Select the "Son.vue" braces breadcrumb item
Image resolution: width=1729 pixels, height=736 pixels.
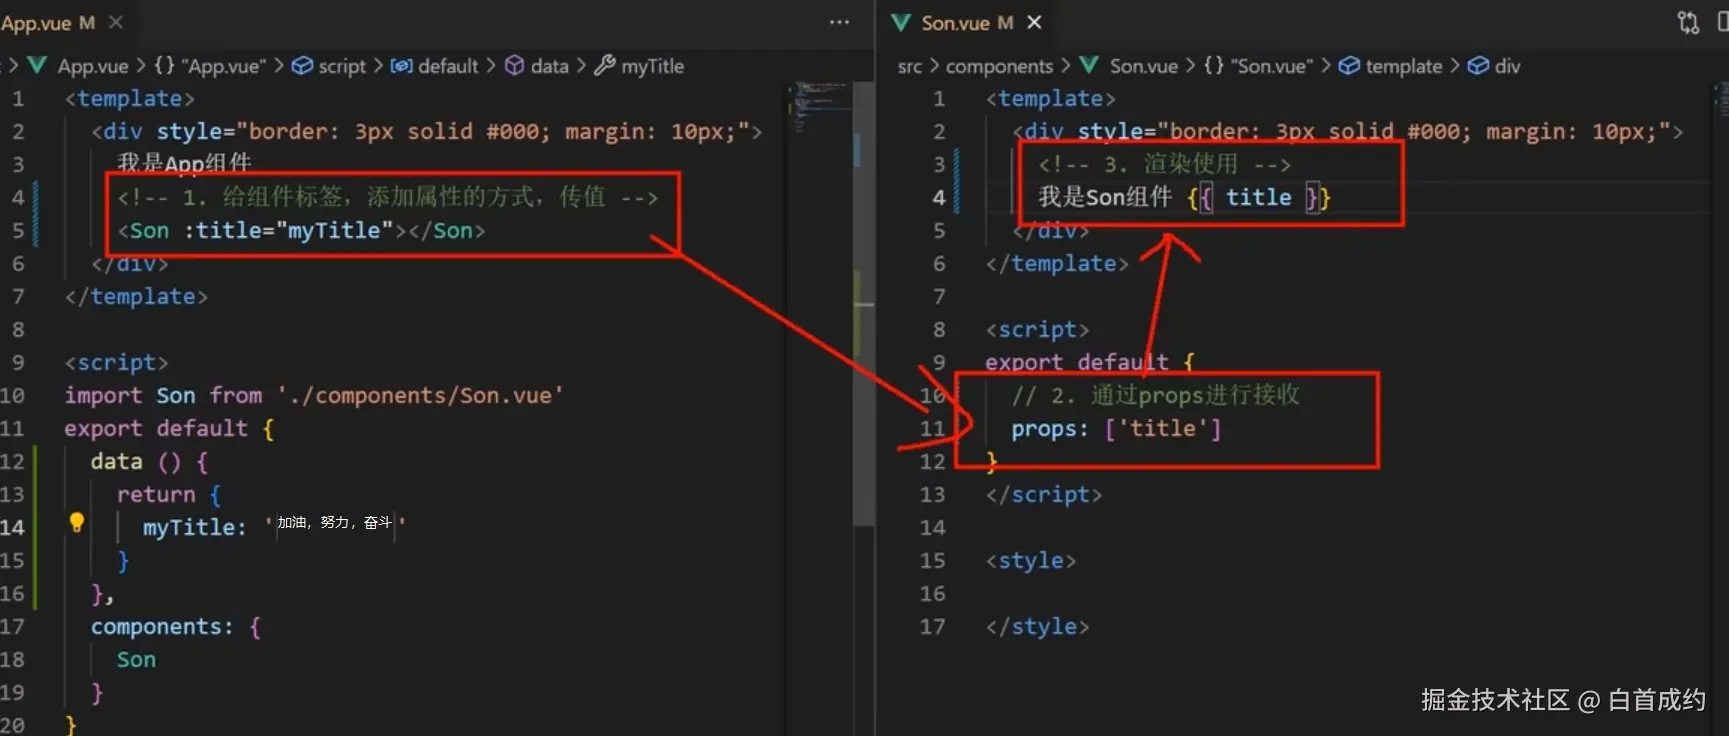click(x=1272, y=66)
